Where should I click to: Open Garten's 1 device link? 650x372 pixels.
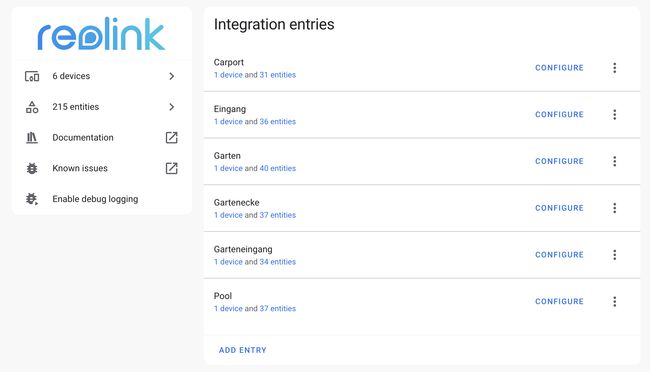click(228, 168)
